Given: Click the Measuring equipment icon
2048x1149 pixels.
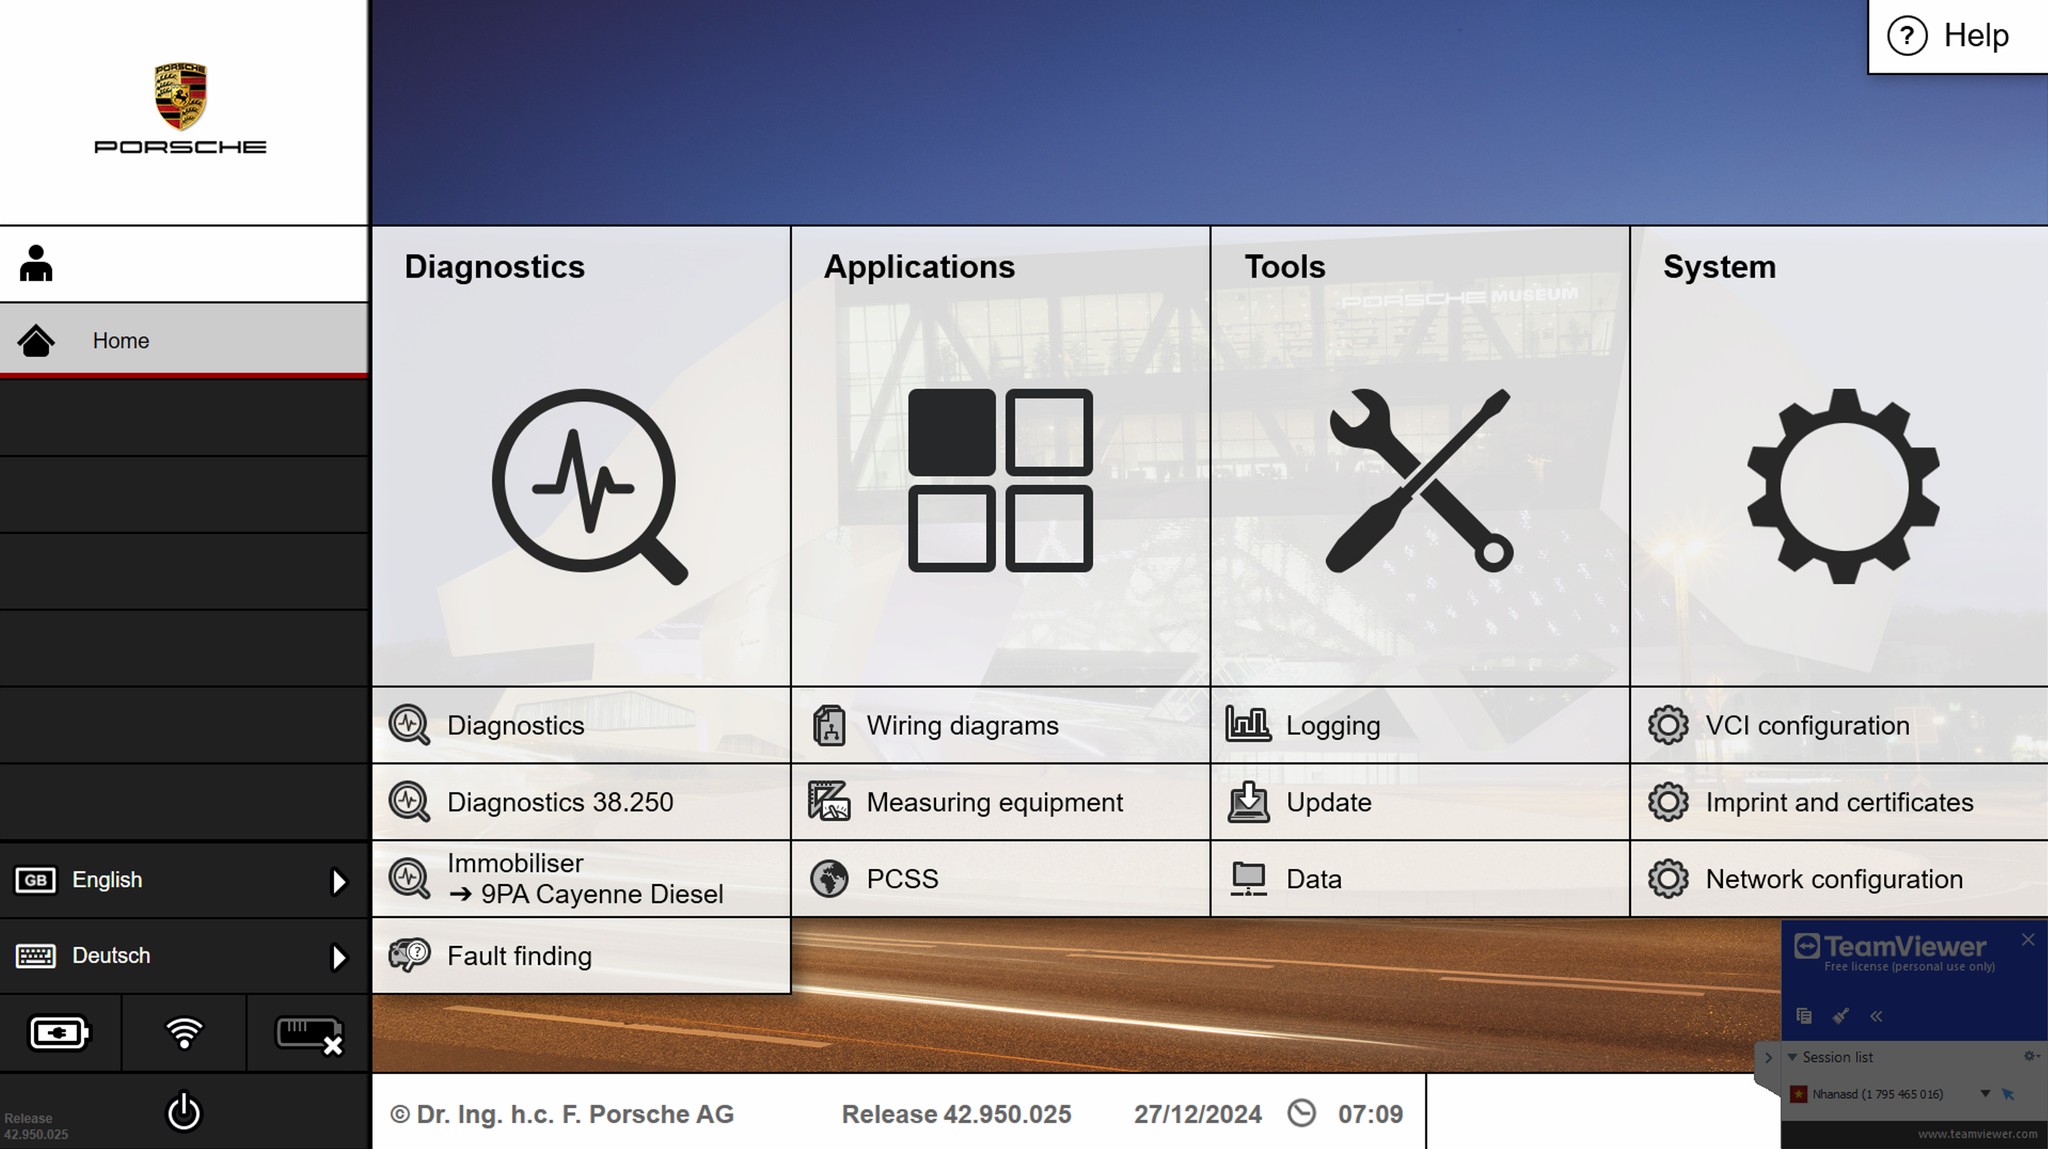Looking at the screenshot, I should [829, 802].
